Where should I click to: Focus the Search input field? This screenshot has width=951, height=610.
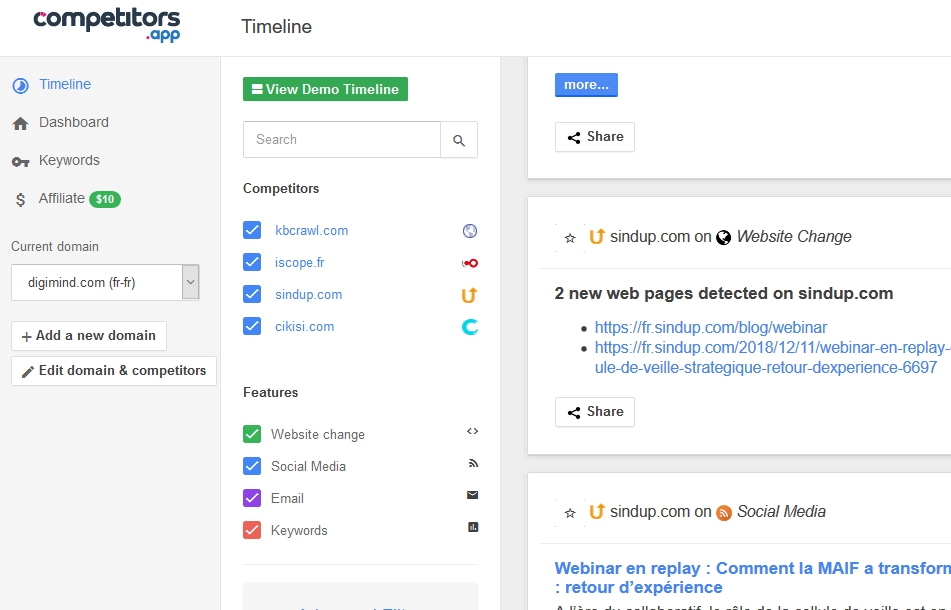point(342,140)
